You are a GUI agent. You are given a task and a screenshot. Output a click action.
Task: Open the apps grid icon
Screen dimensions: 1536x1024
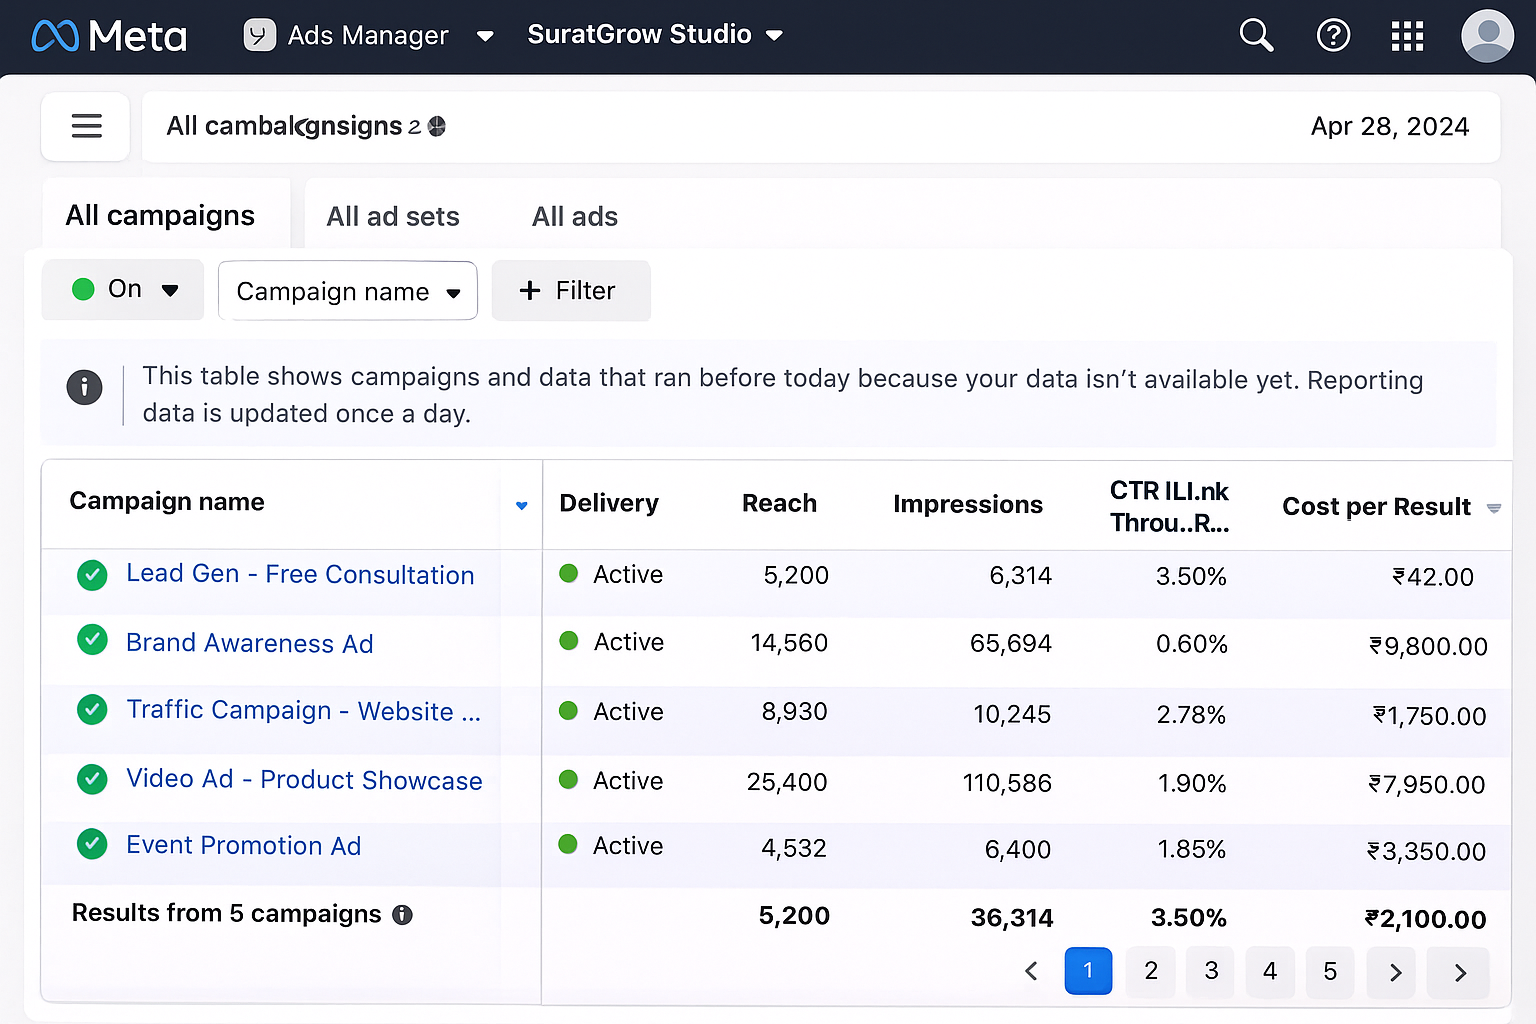coord(1407,35)
